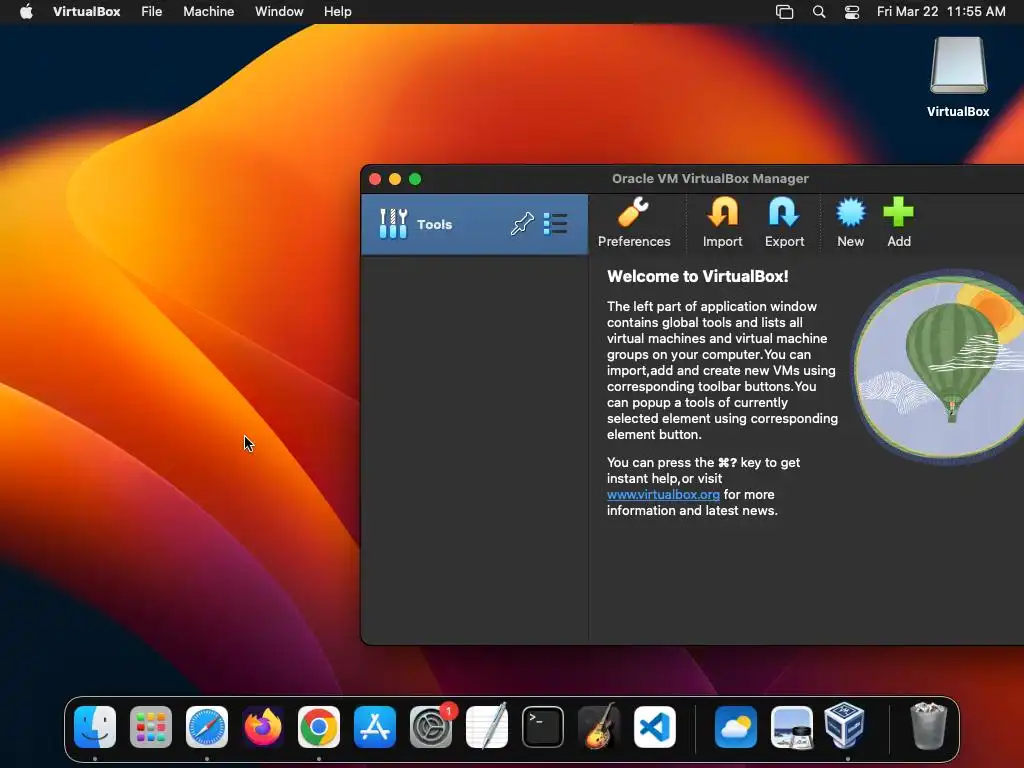Open Launchpad from the Dock
Viewport: 1024px width, 768px height.
(x=151, y=727)
